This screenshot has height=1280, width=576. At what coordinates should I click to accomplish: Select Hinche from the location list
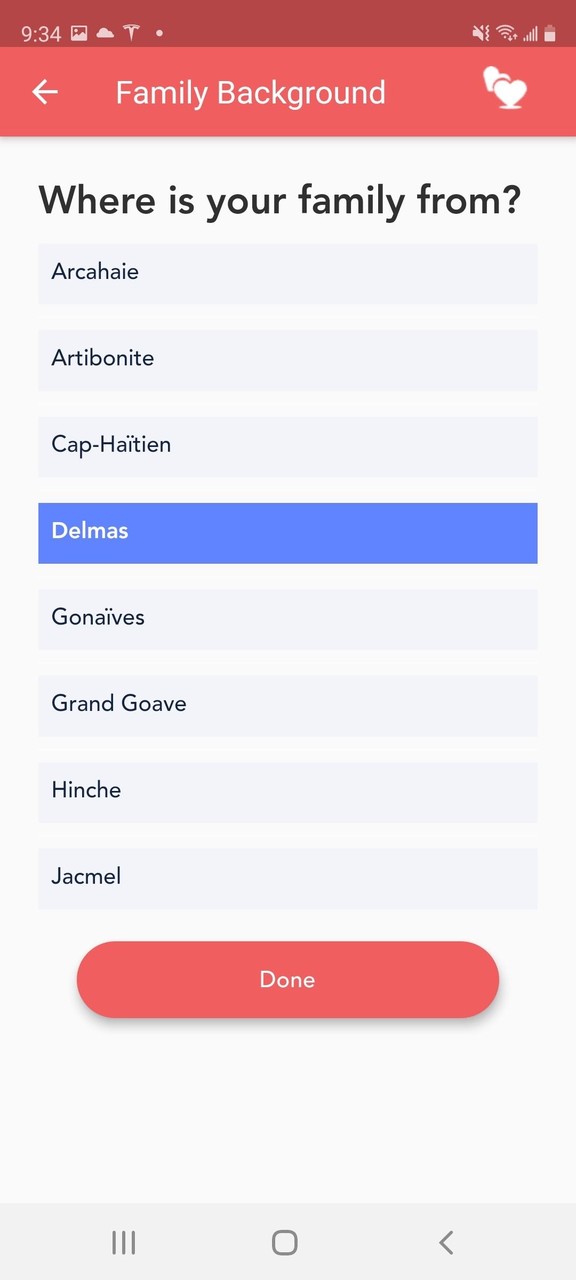288,791
